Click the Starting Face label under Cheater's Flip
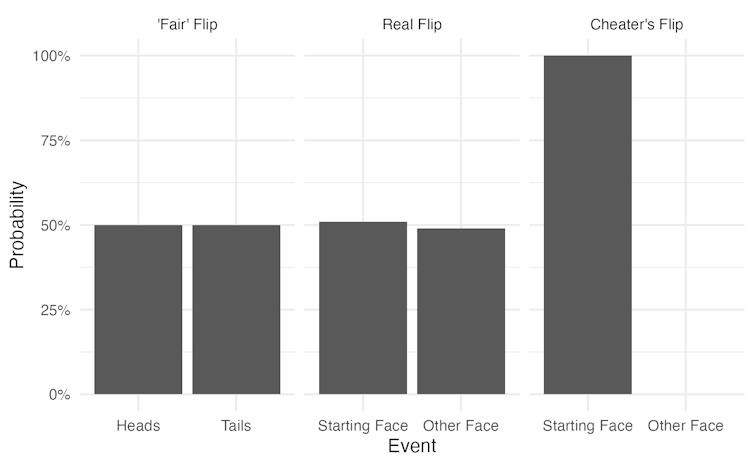 coord(587,426)
